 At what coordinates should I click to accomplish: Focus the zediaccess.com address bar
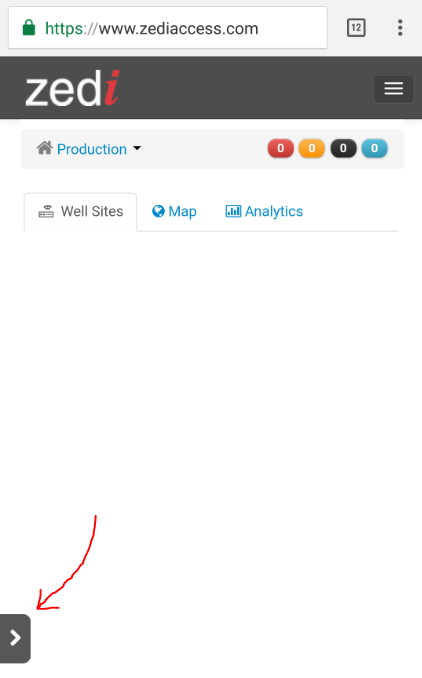tap(168, 28)
